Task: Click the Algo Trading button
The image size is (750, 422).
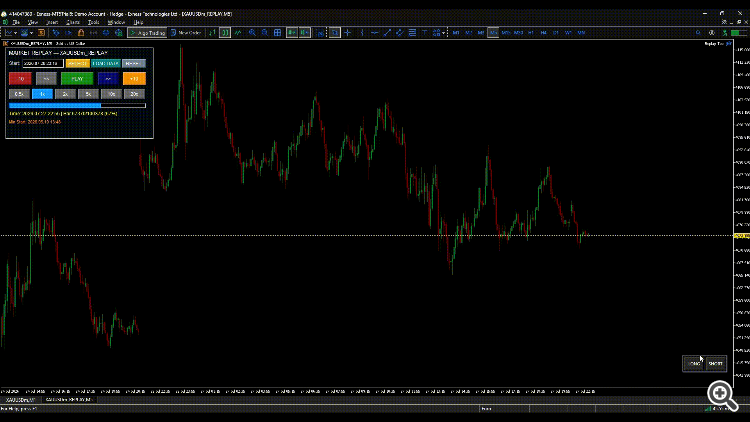Action: click(147, 33)
